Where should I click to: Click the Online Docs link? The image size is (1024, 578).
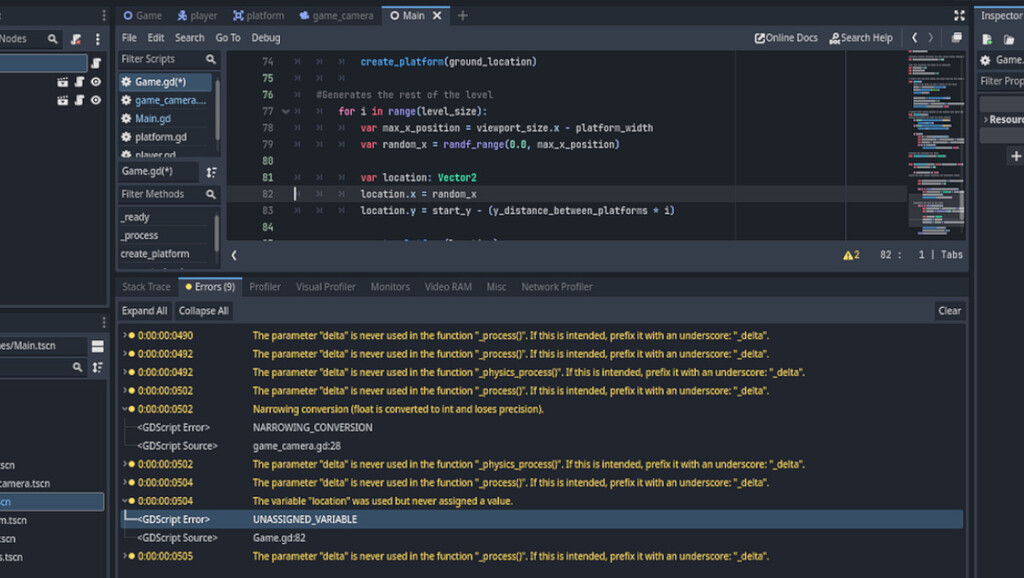786,37
